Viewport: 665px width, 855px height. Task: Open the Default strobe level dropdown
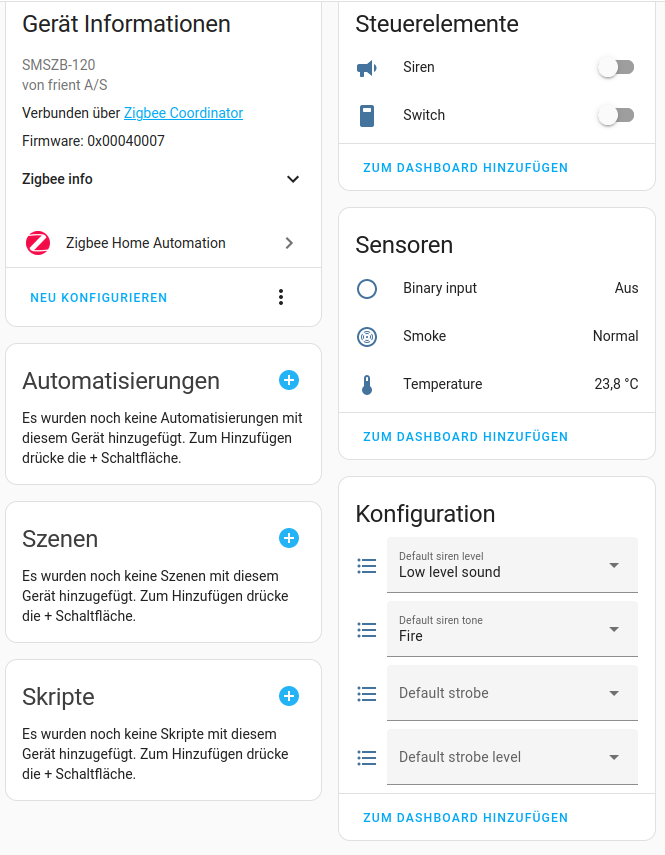(x=512, y=757)
